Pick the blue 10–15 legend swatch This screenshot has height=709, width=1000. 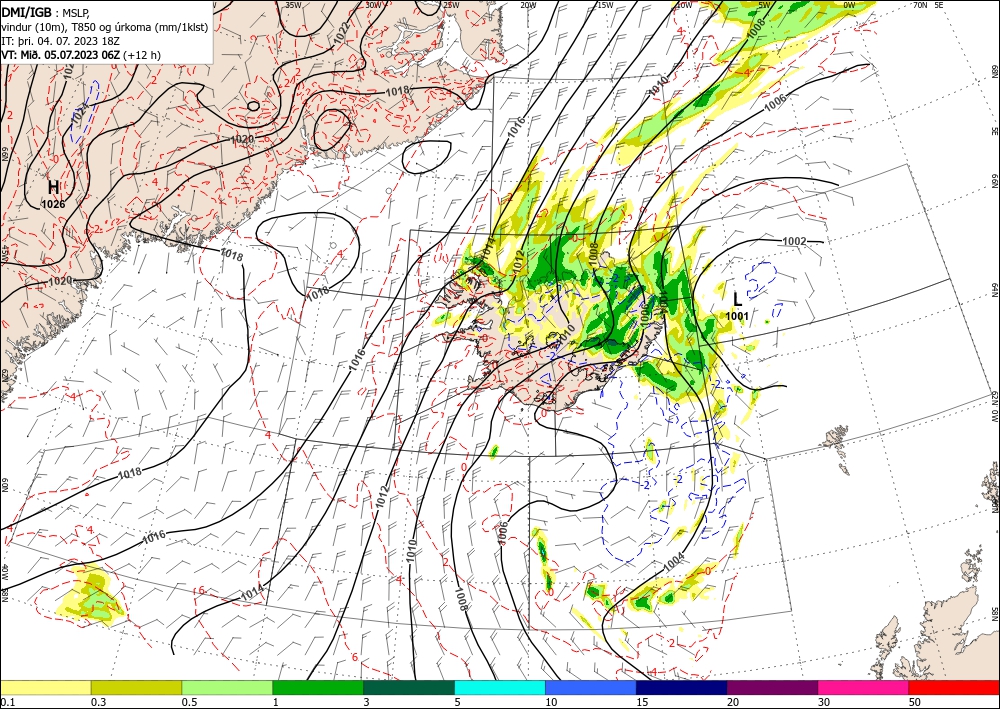[x=591, y=688]
